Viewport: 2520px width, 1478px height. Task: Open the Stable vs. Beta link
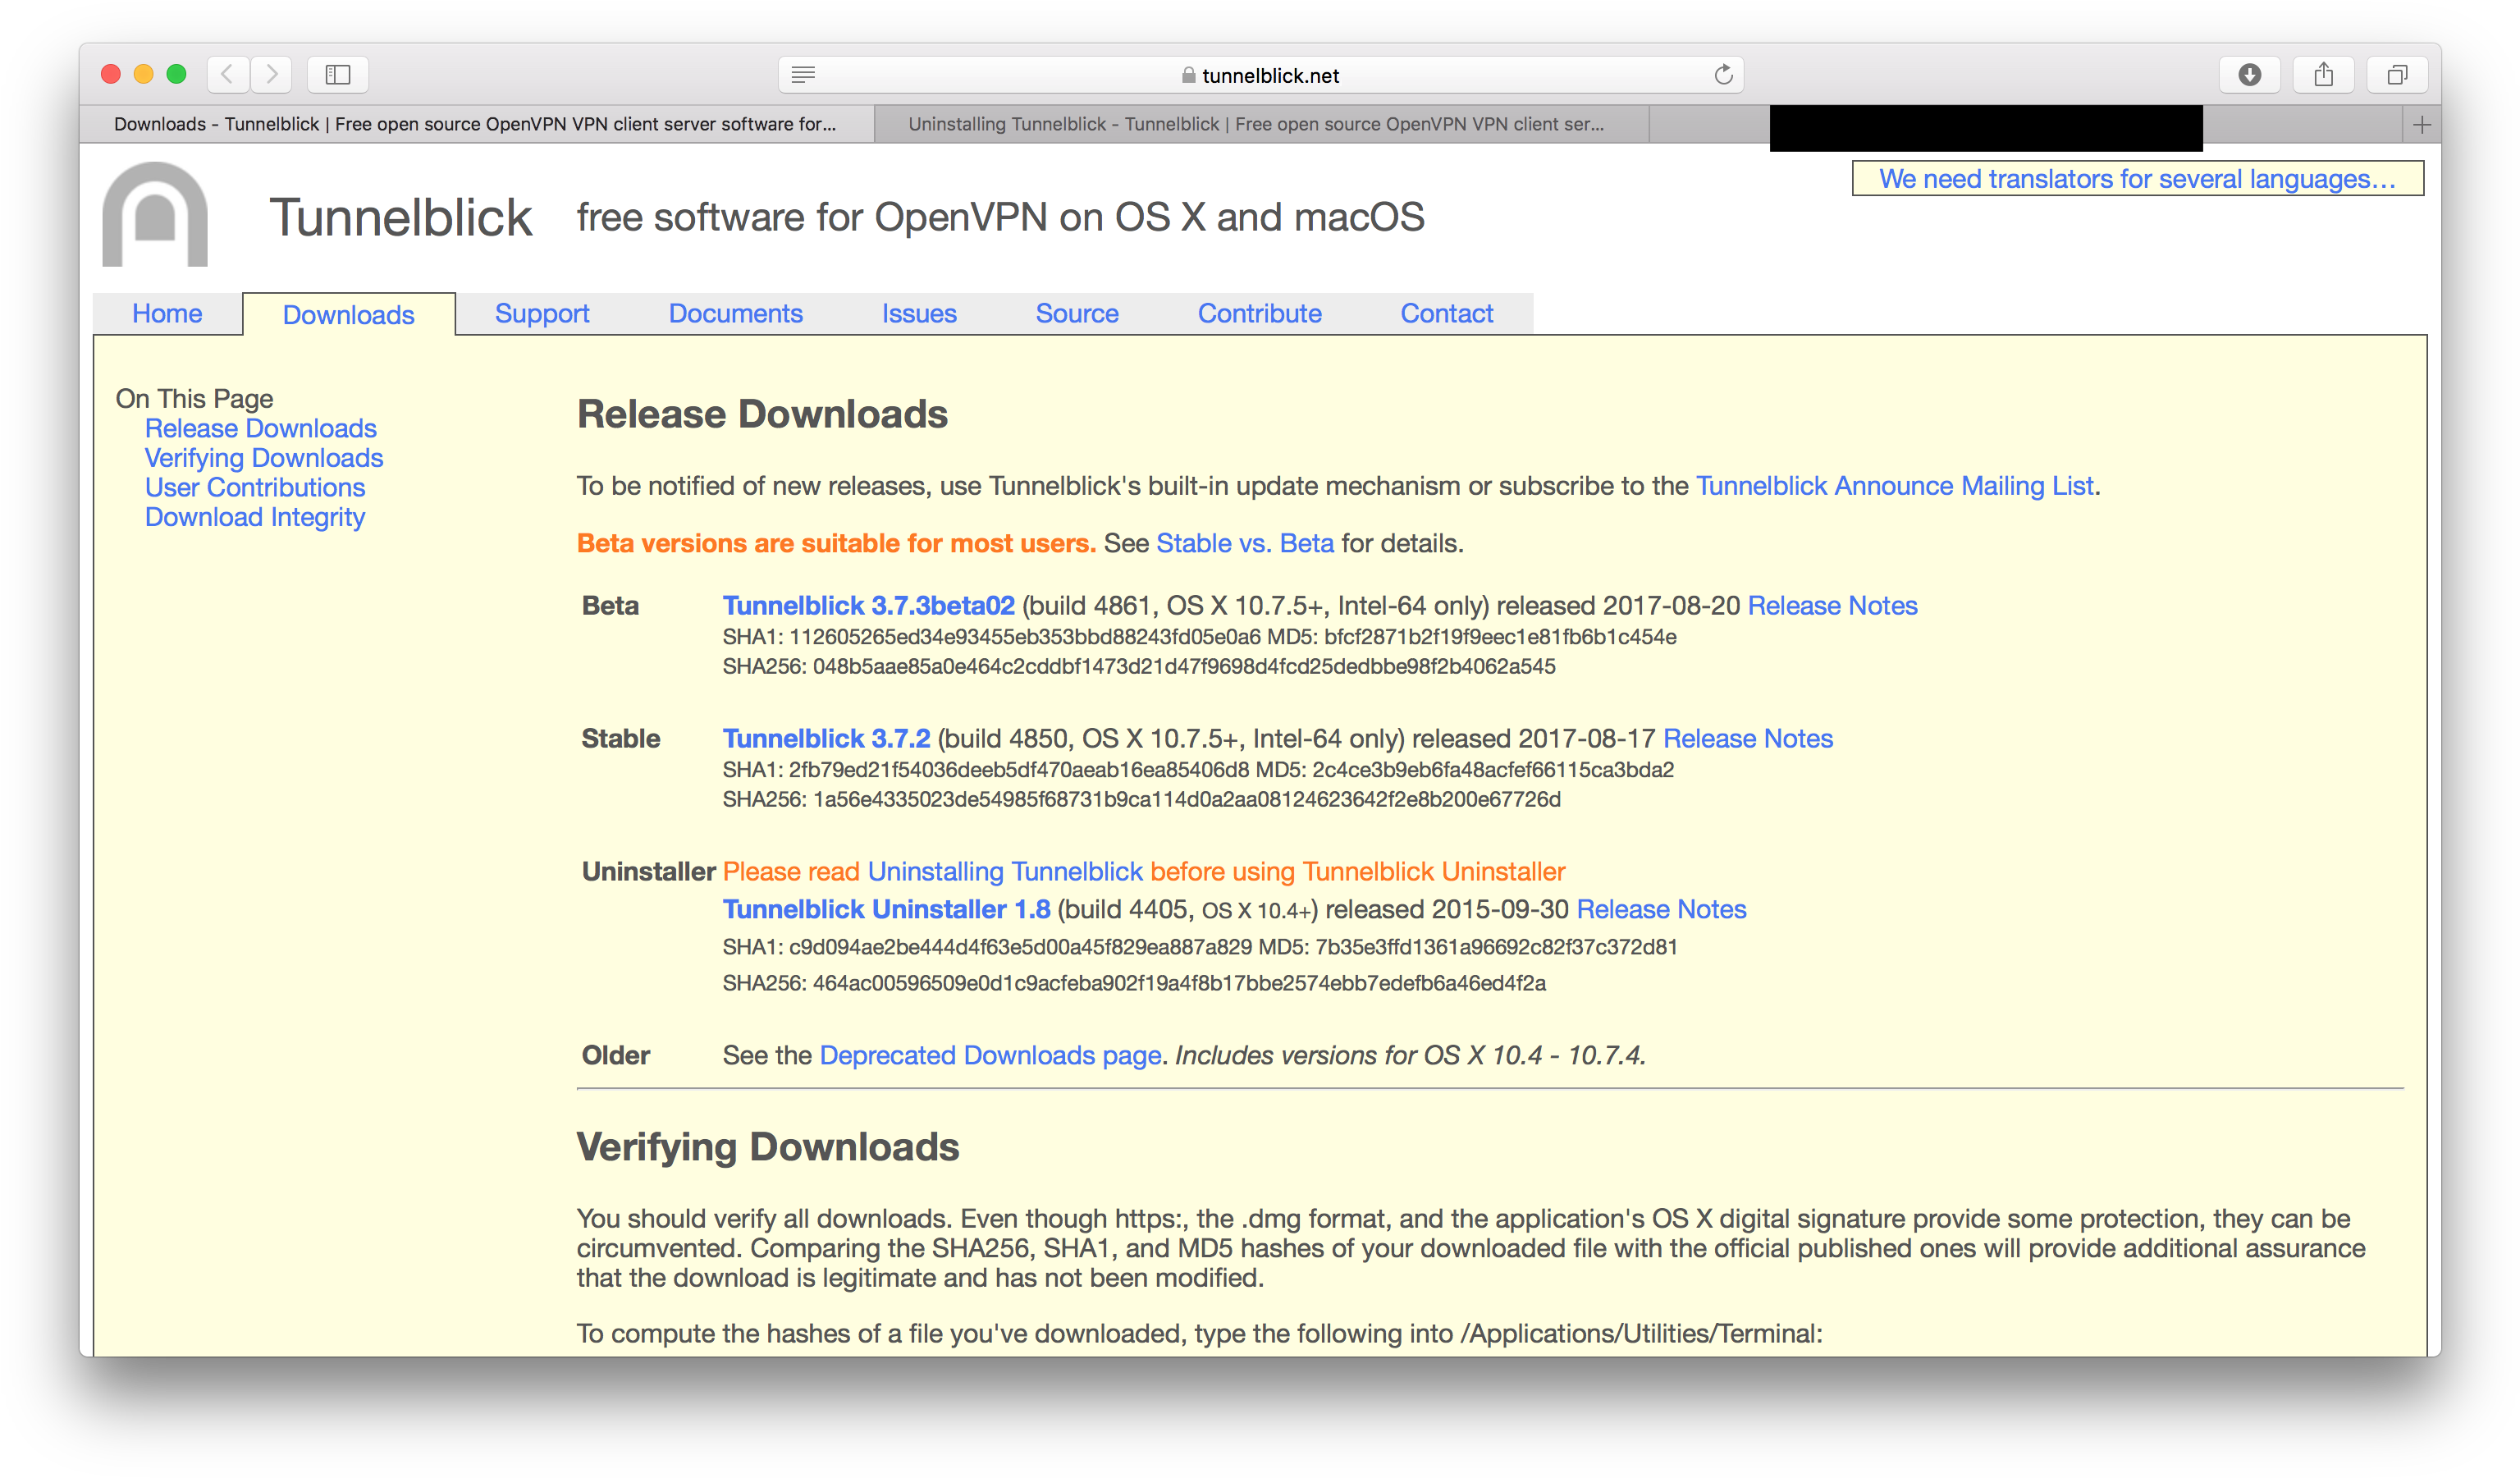point(1245,543)
